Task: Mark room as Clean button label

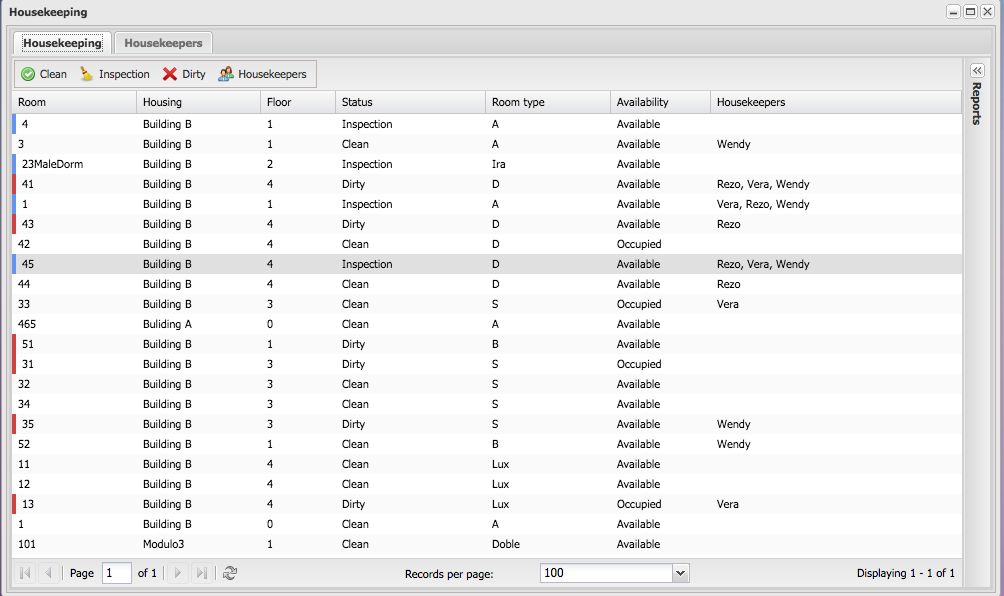Action: coord(53,74)
